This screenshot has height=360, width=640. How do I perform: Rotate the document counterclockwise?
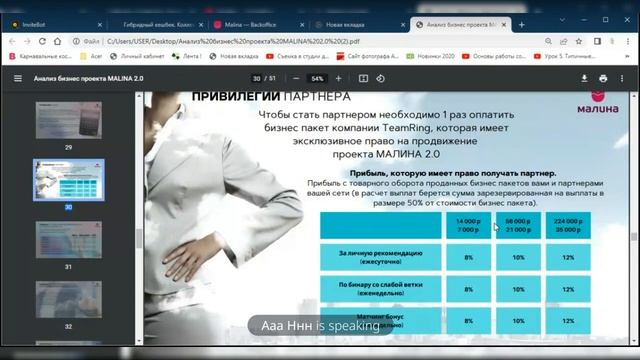380,78
